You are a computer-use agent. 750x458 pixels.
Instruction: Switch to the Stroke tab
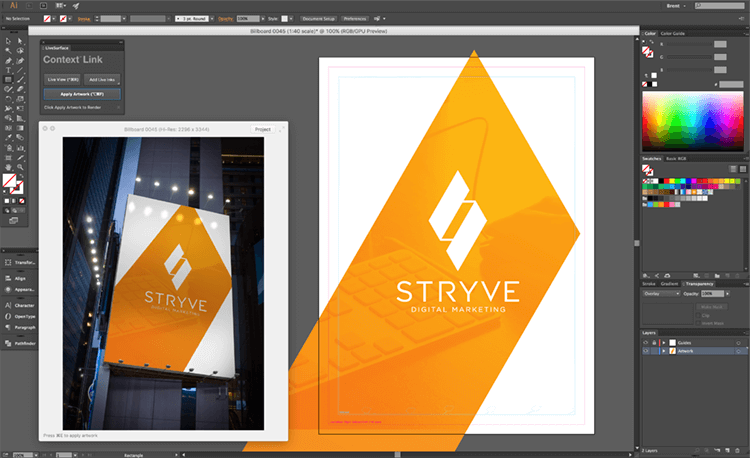(x=649, y=284)
